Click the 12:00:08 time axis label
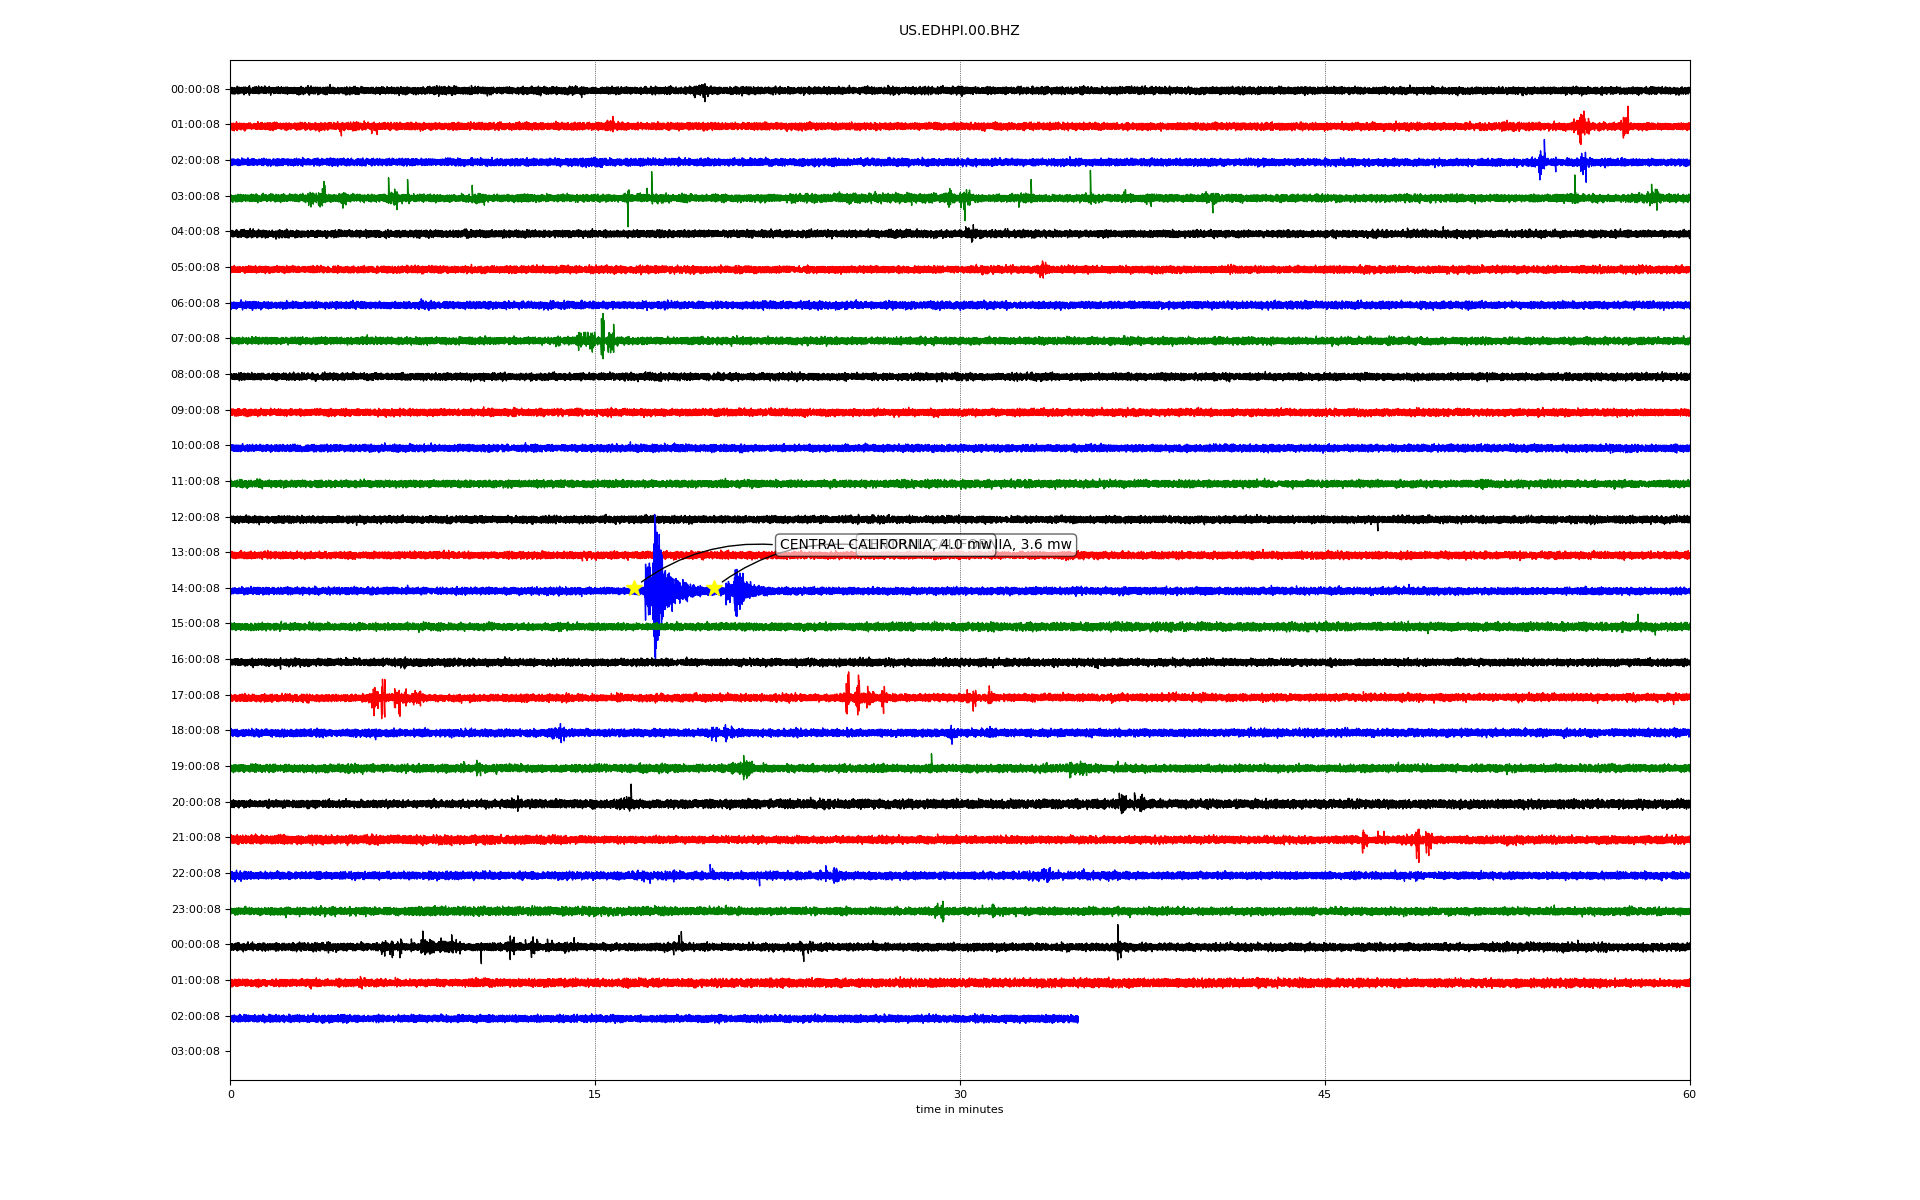Viewport: 1920px width, 1200px height. (x=195, y=517)
